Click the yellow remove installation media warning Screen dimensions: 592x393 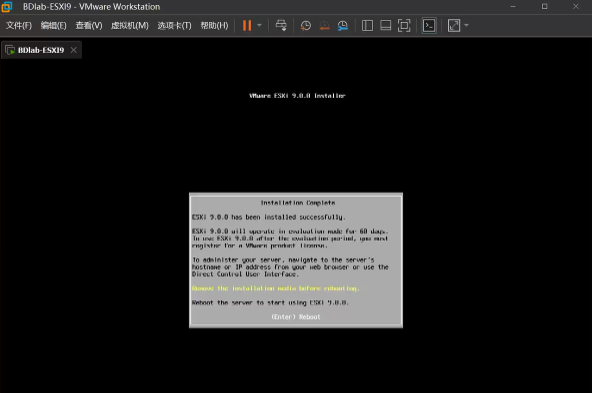coord(276,288)
